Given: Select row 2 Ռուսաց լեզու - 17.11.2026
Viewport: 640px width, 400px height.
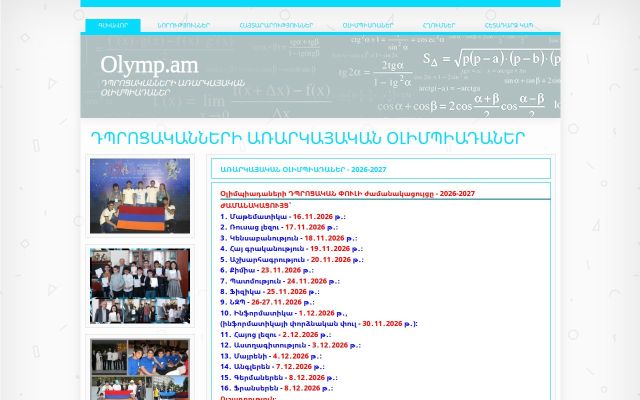Looking at the screenshot, I should tap(279, 227).
